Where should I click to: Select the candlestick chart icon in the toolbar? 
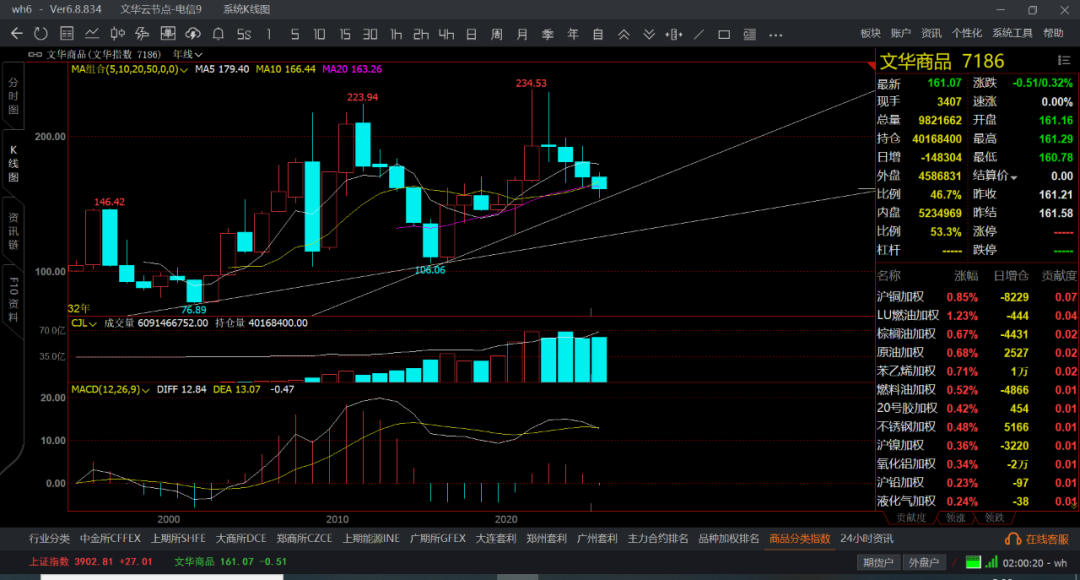pyautogui.click(x=118, y=34)
